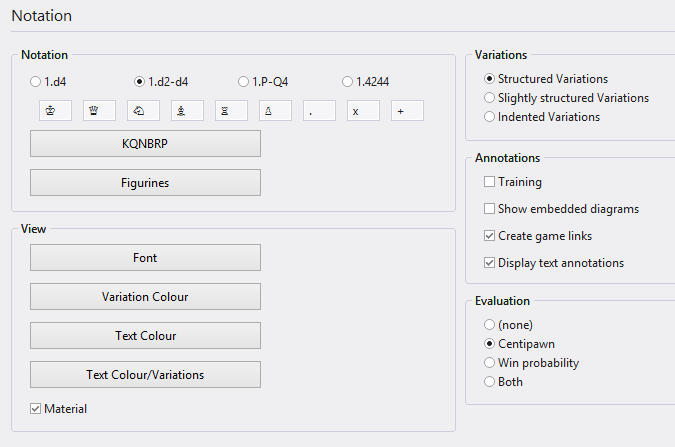Click the queen figurine symbol field

pos(99,111)
